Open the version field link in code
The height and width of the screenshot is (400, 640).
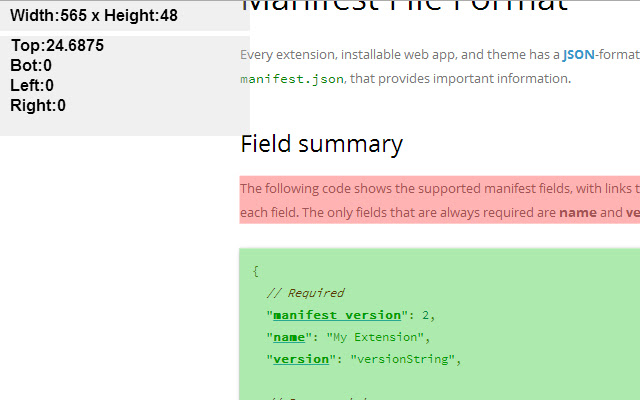(x=301, y=359)
